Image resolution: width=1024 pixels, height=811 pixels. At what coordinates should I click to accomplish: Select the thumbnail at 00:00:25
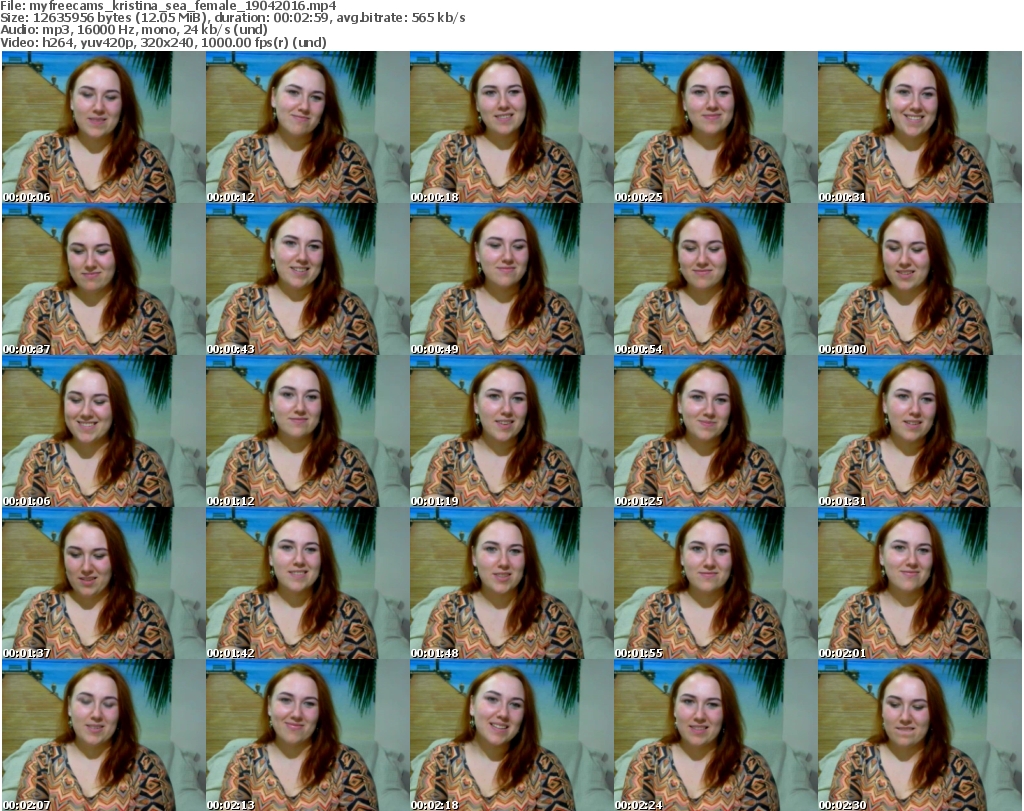(715, 127)
